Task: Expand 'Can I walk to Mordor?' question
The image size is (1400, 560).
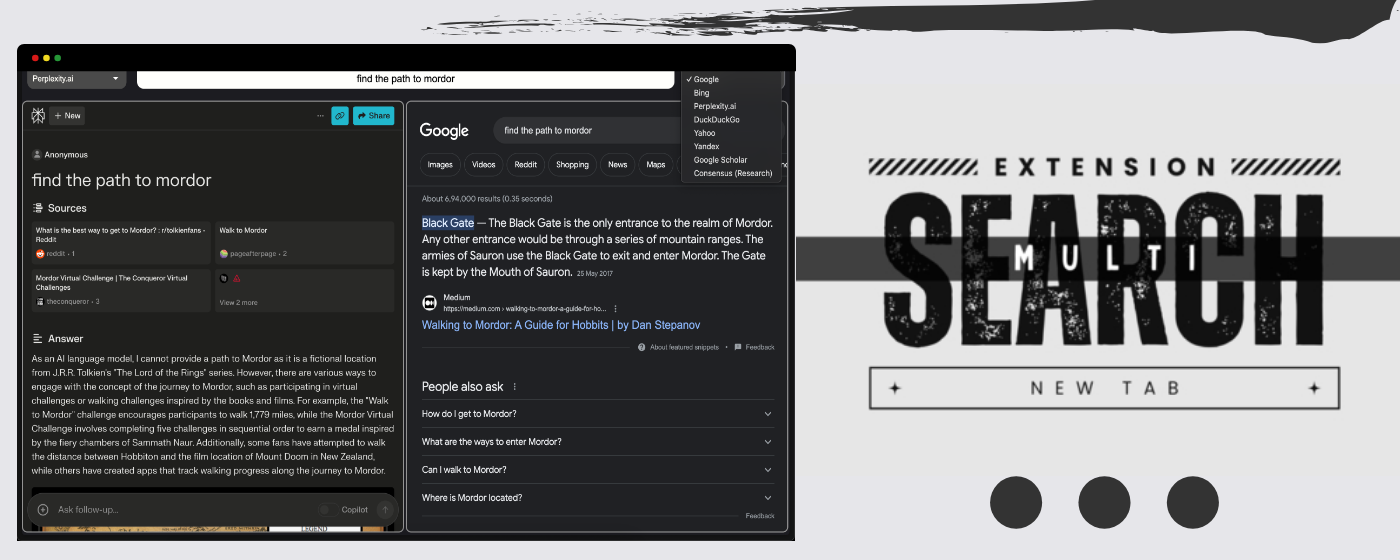Action: 597,470
